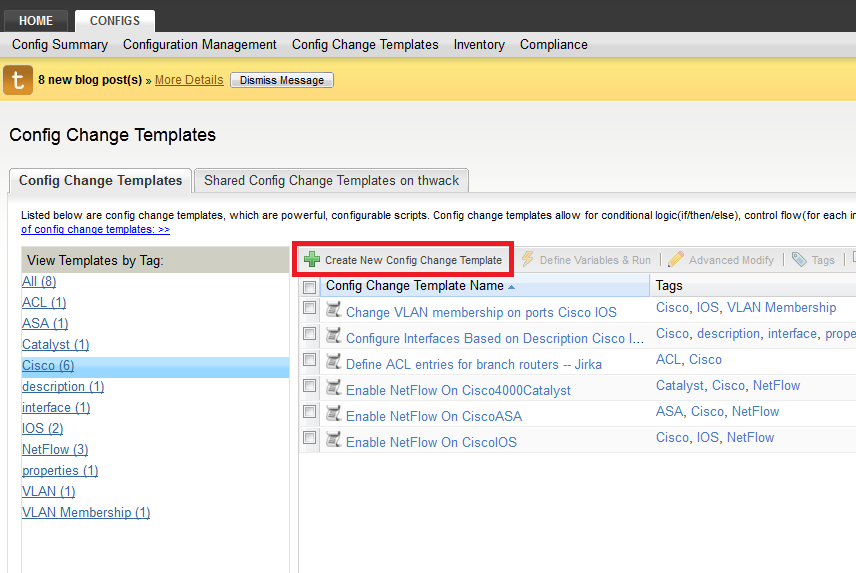856x573 pixels.
Task: Tick checkbox for Enable NetFlow On Cisco4000Catalyst
Action: click(310, 387)
